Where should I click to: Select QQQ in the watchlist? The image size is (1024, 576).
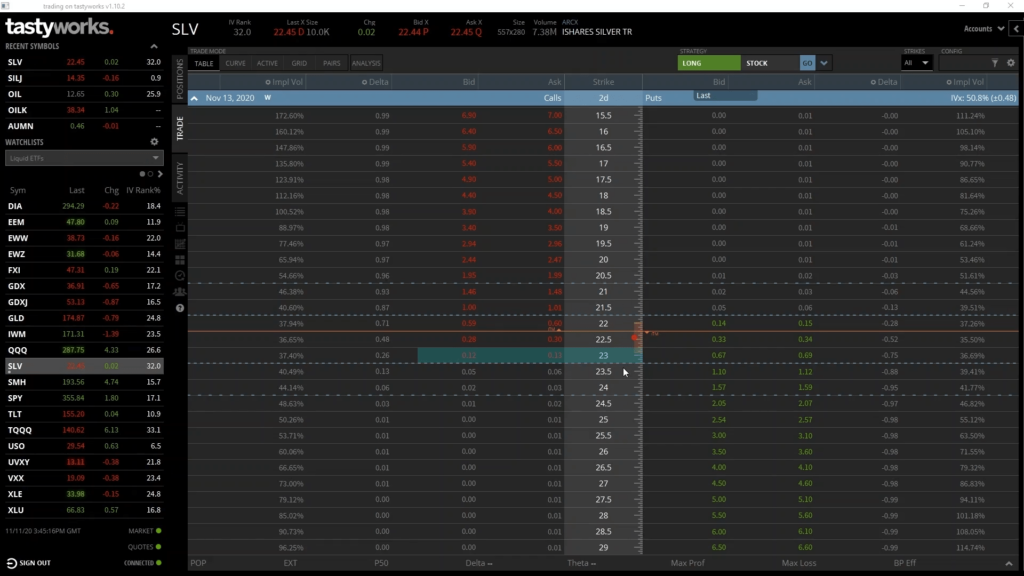pos(16,350)
